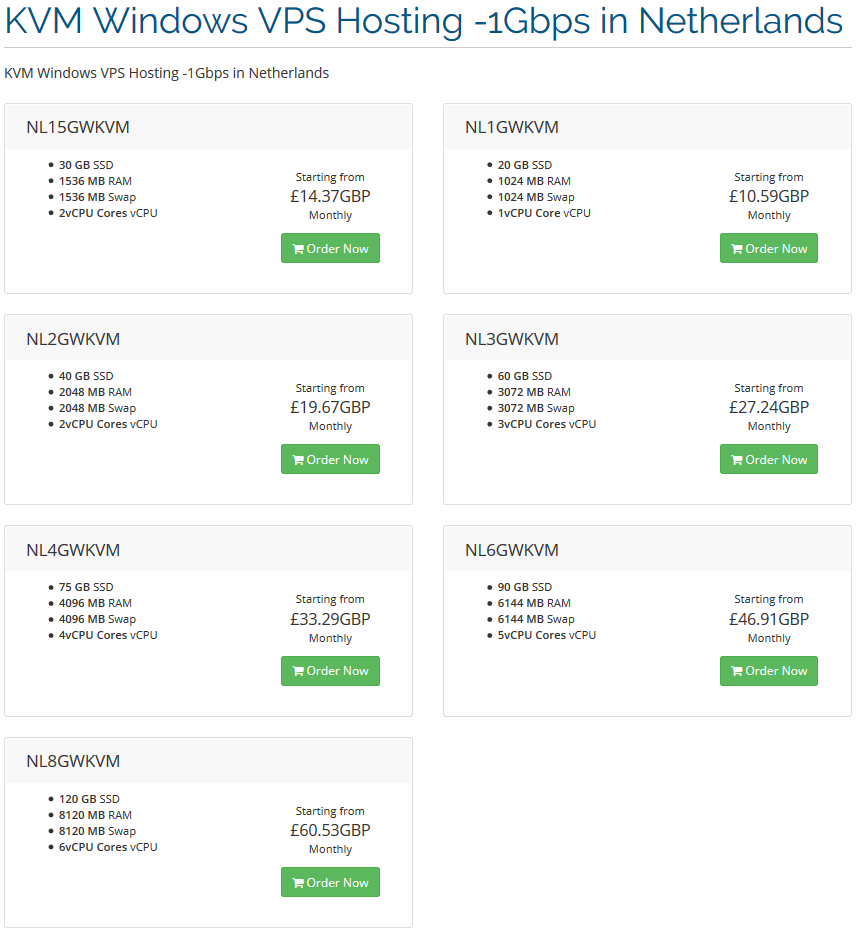The image size is (859, 931).
Task: Click cart icon in NL15GWKVM Order Now button
Action: (x=298, y=249)
